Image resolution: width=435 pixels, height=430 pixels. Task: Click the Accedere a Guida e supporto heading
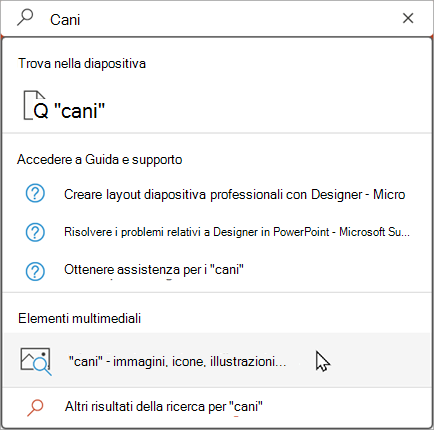tap(100, 159)
